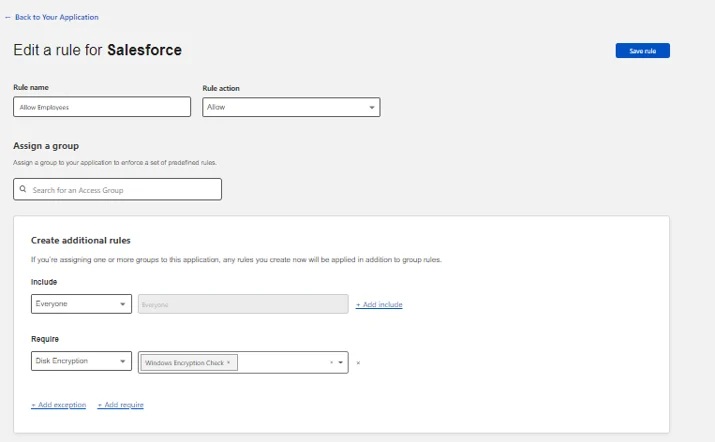Focus the Rule name input field
The image size is (715, 442).
click(102, 107)
